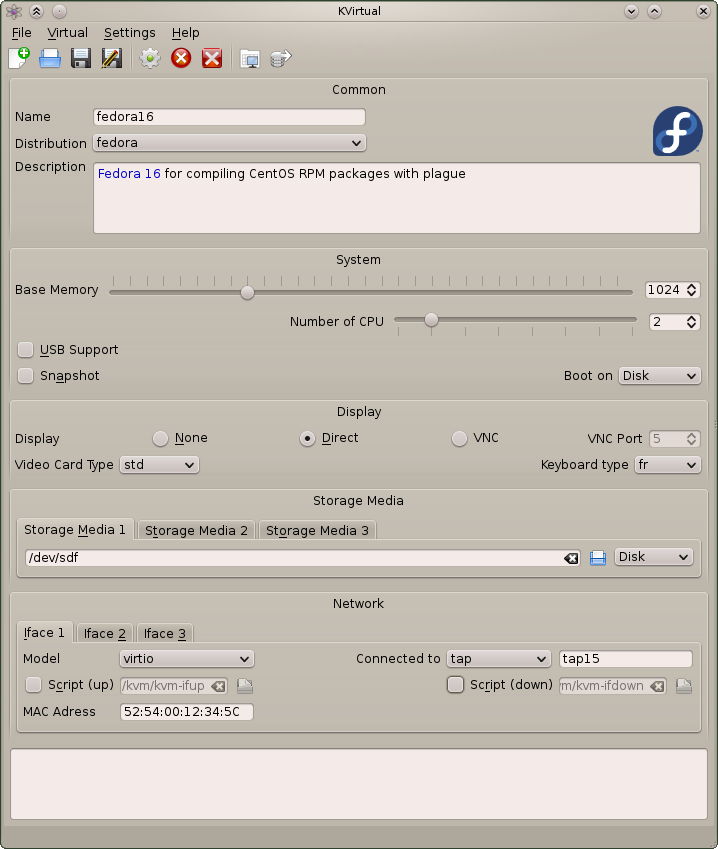
Task: Clear the Script (up) path field
Action: (x=218, y=686)
